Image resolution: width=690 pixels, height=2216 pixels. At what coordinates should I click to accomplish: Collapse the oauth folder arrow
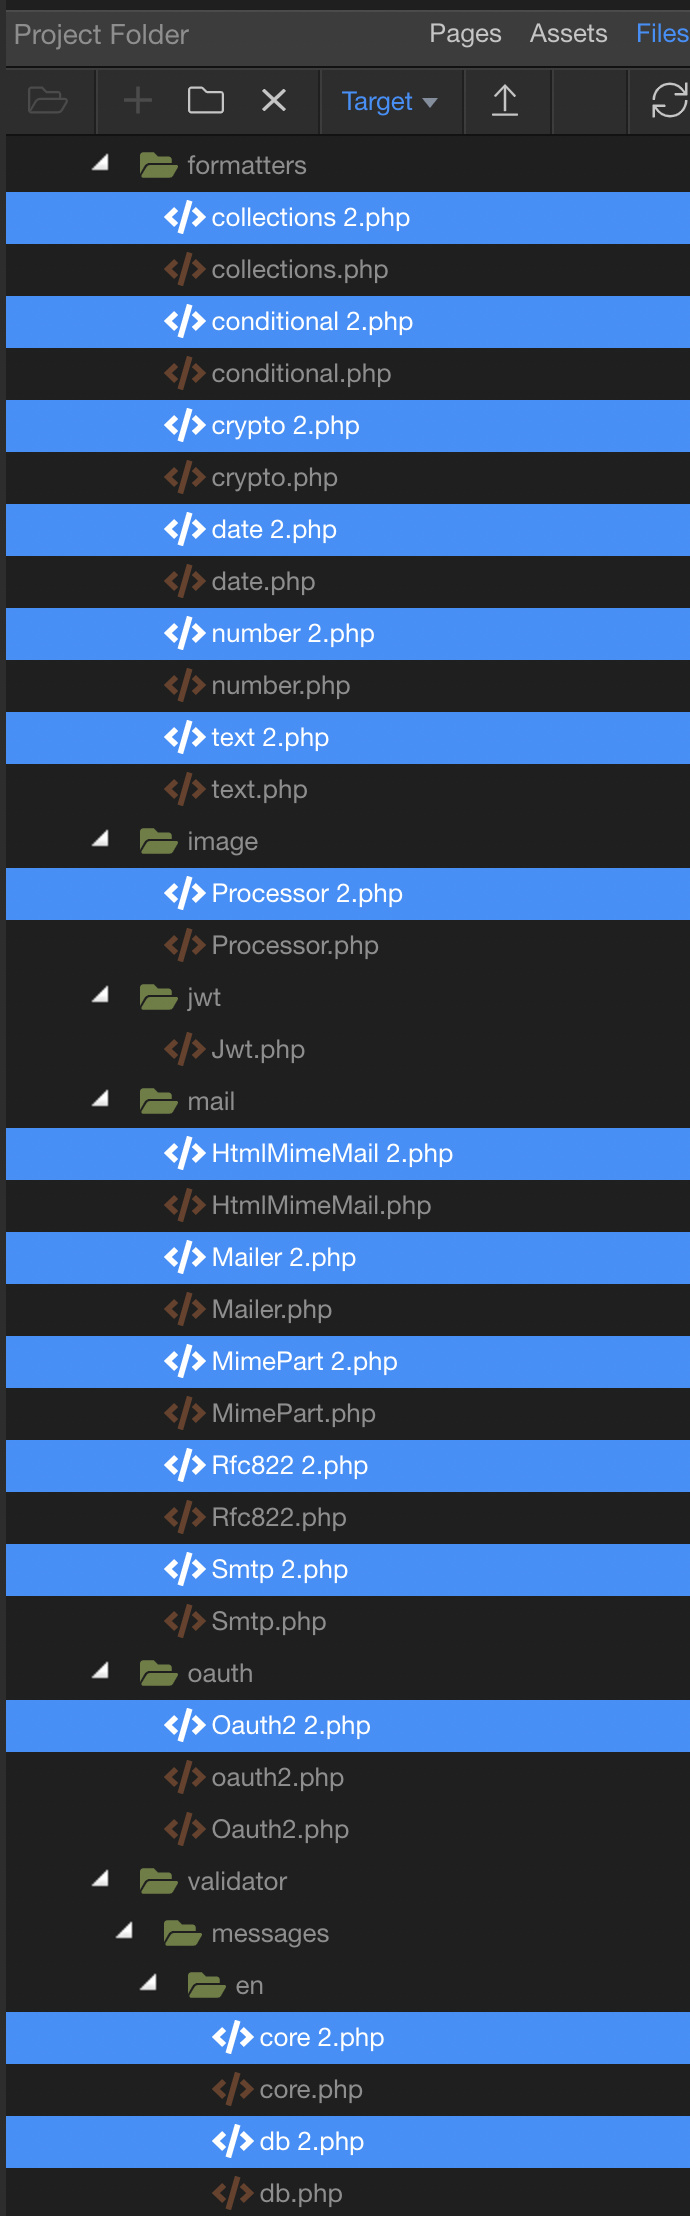click(x=100, y=1671)
